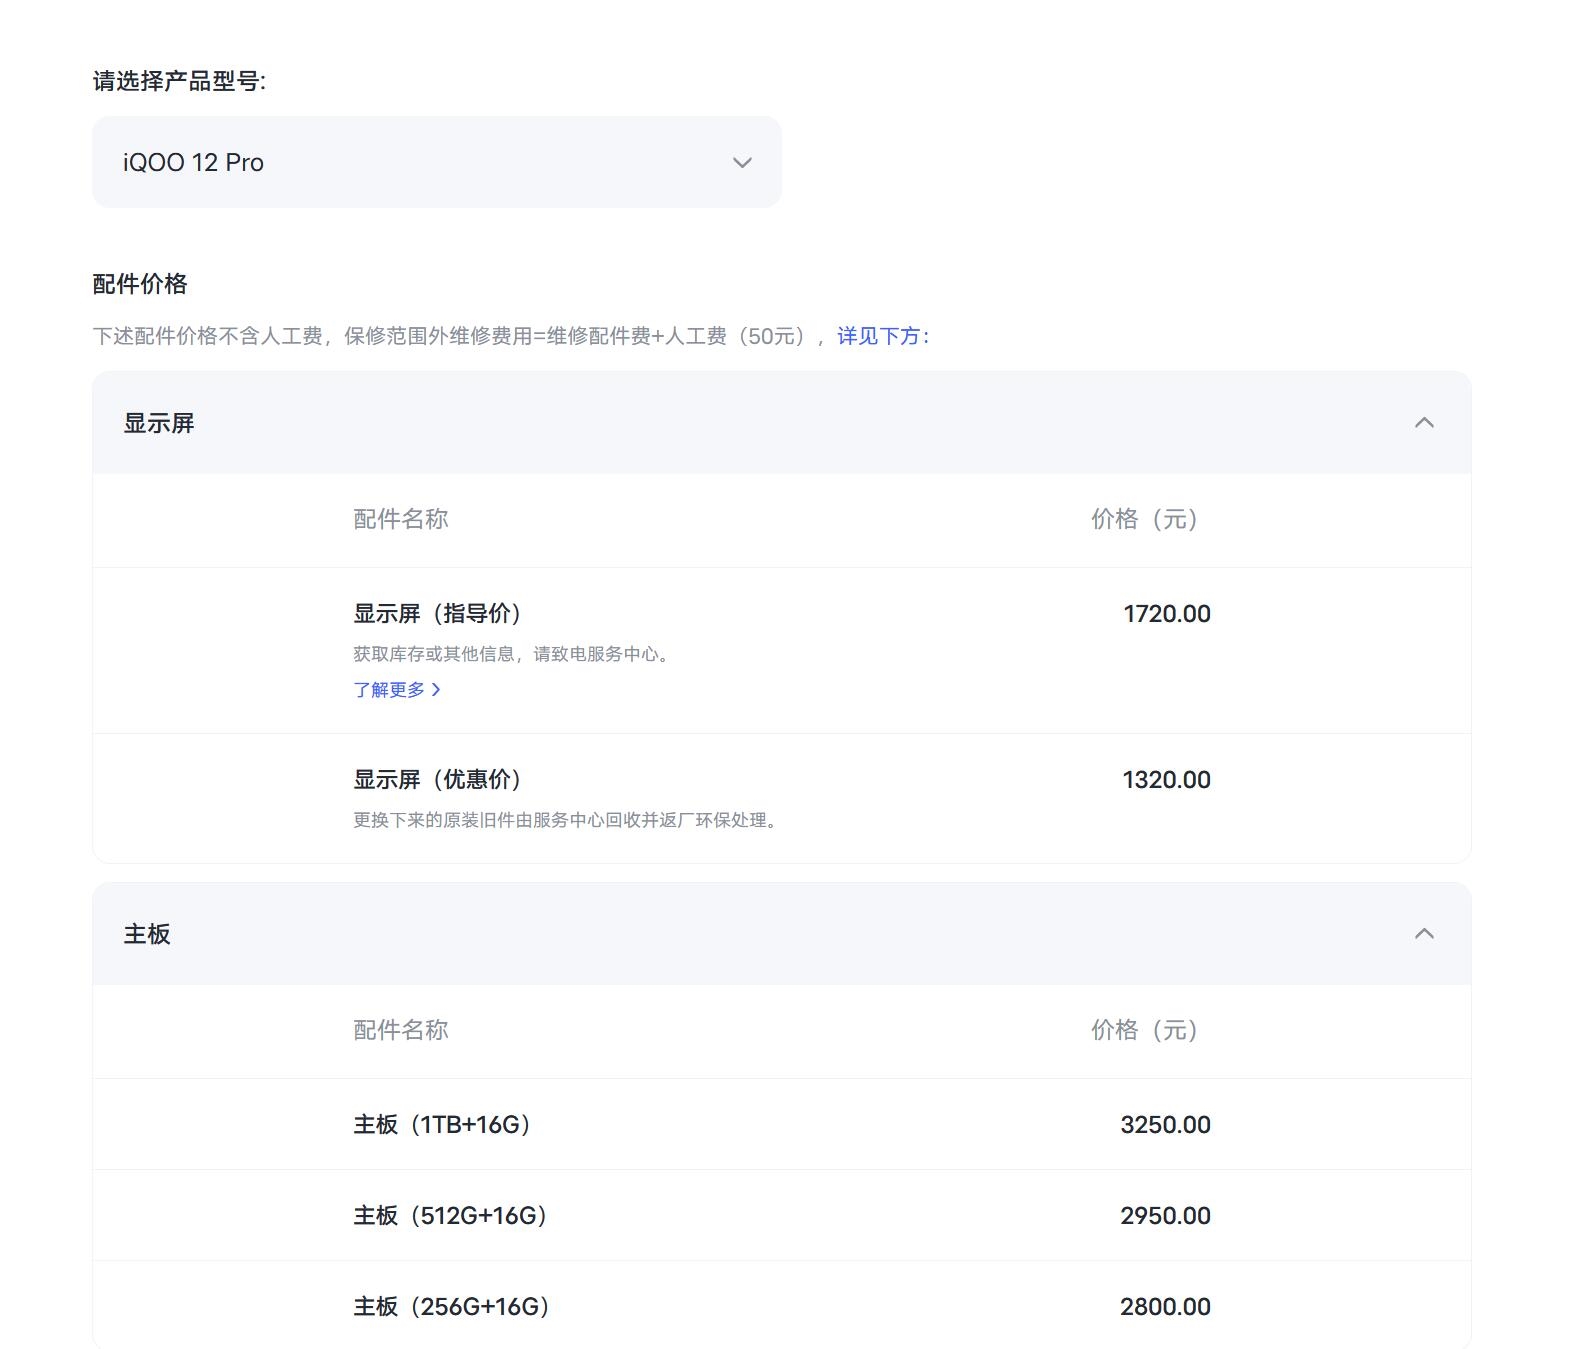This screenshot has width=1571, height=1349.
Task: Open the 了解更多 link
Action: point(389,690)
